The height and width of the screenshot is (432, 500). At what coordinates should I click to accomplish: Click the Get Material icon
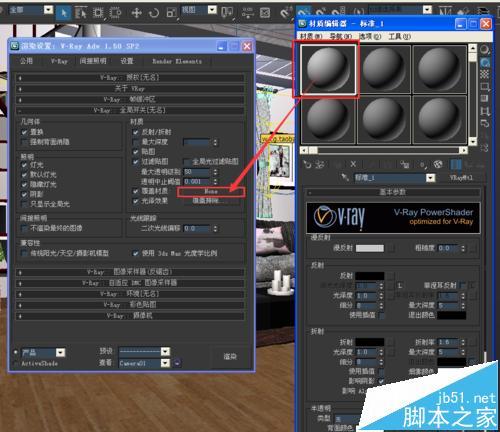pos(307,164)
